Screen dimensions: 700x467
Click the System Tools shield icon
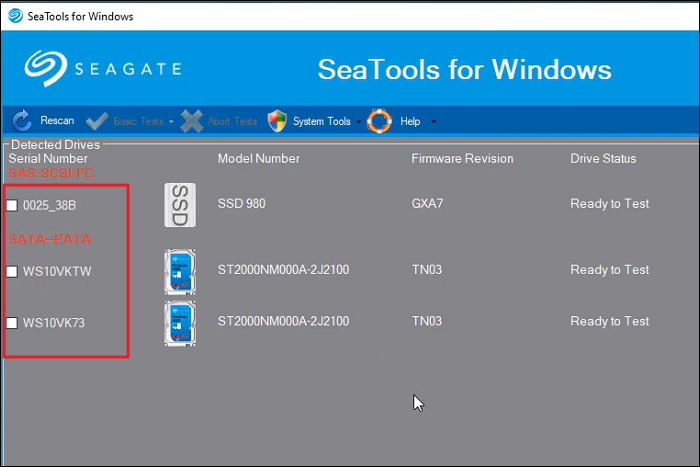click(x=277, y=121)
